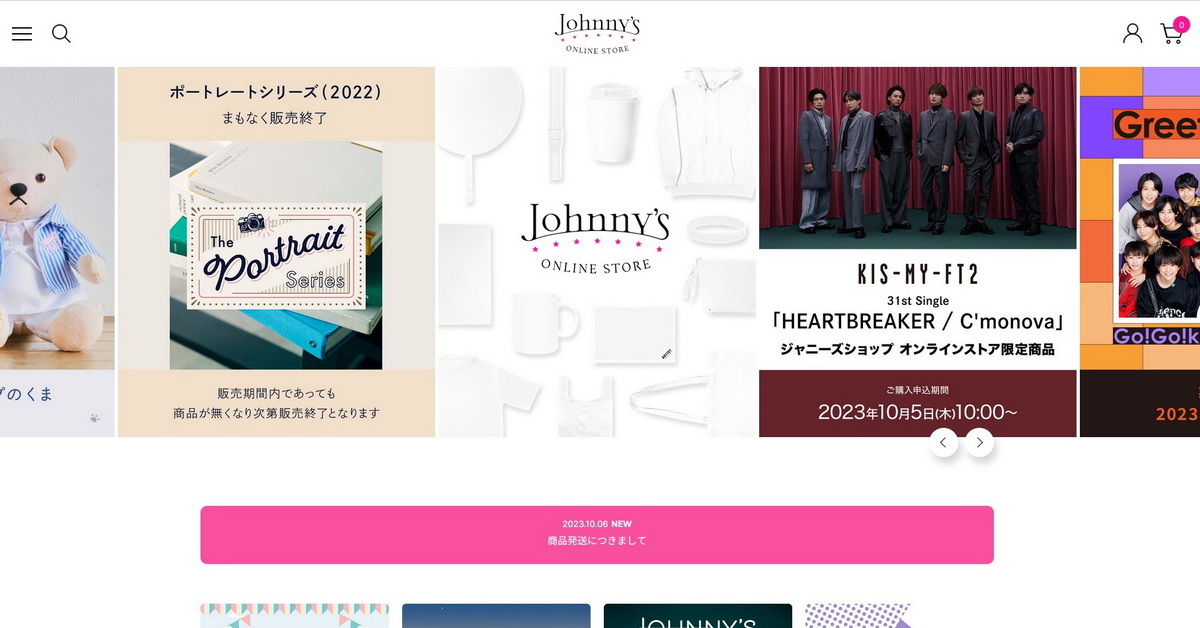This screenshot has height=628, width=1200.
Task: Advance to the next carousel slide
Action: (980, 442)
